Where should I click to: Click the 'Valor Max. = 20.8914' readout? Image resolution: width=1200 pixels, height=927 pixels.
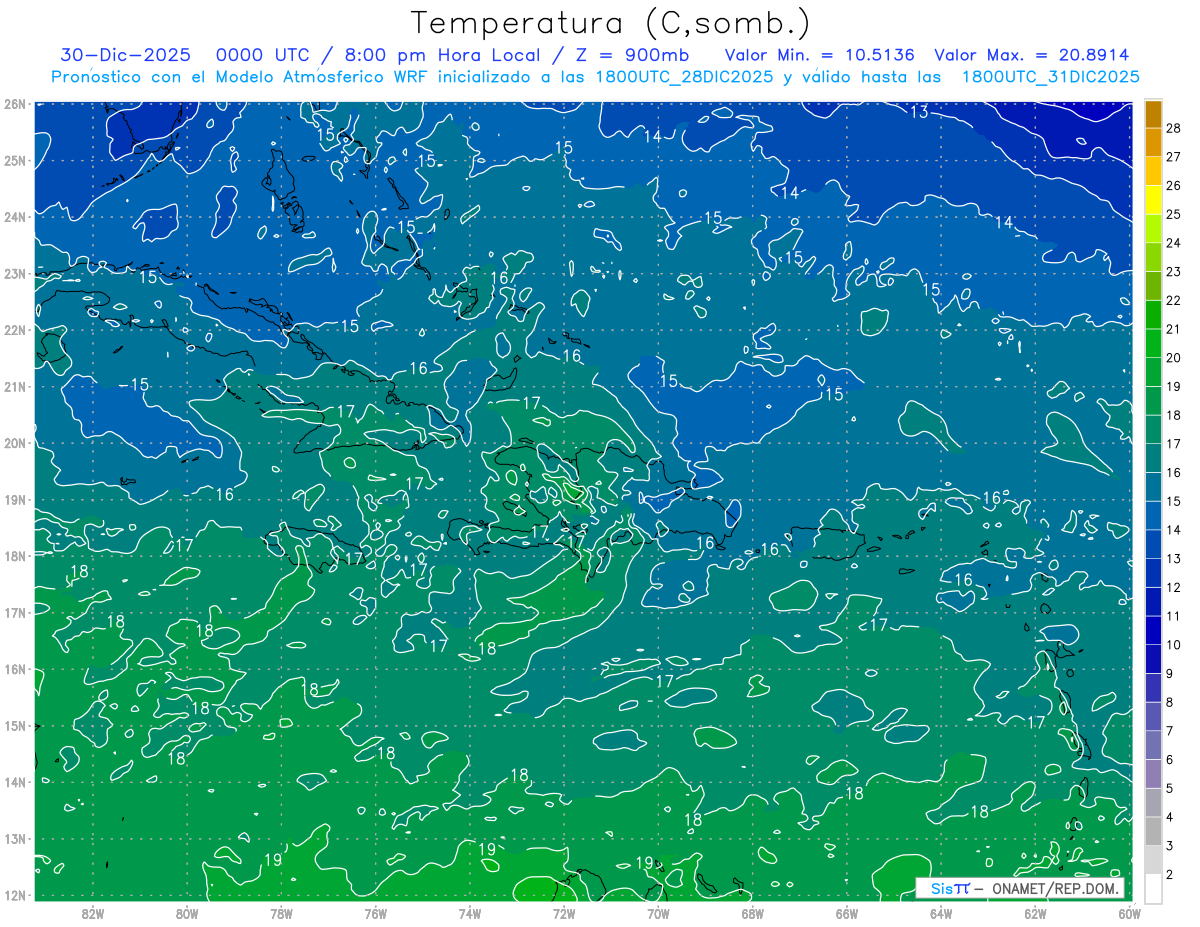point(1032,55)
